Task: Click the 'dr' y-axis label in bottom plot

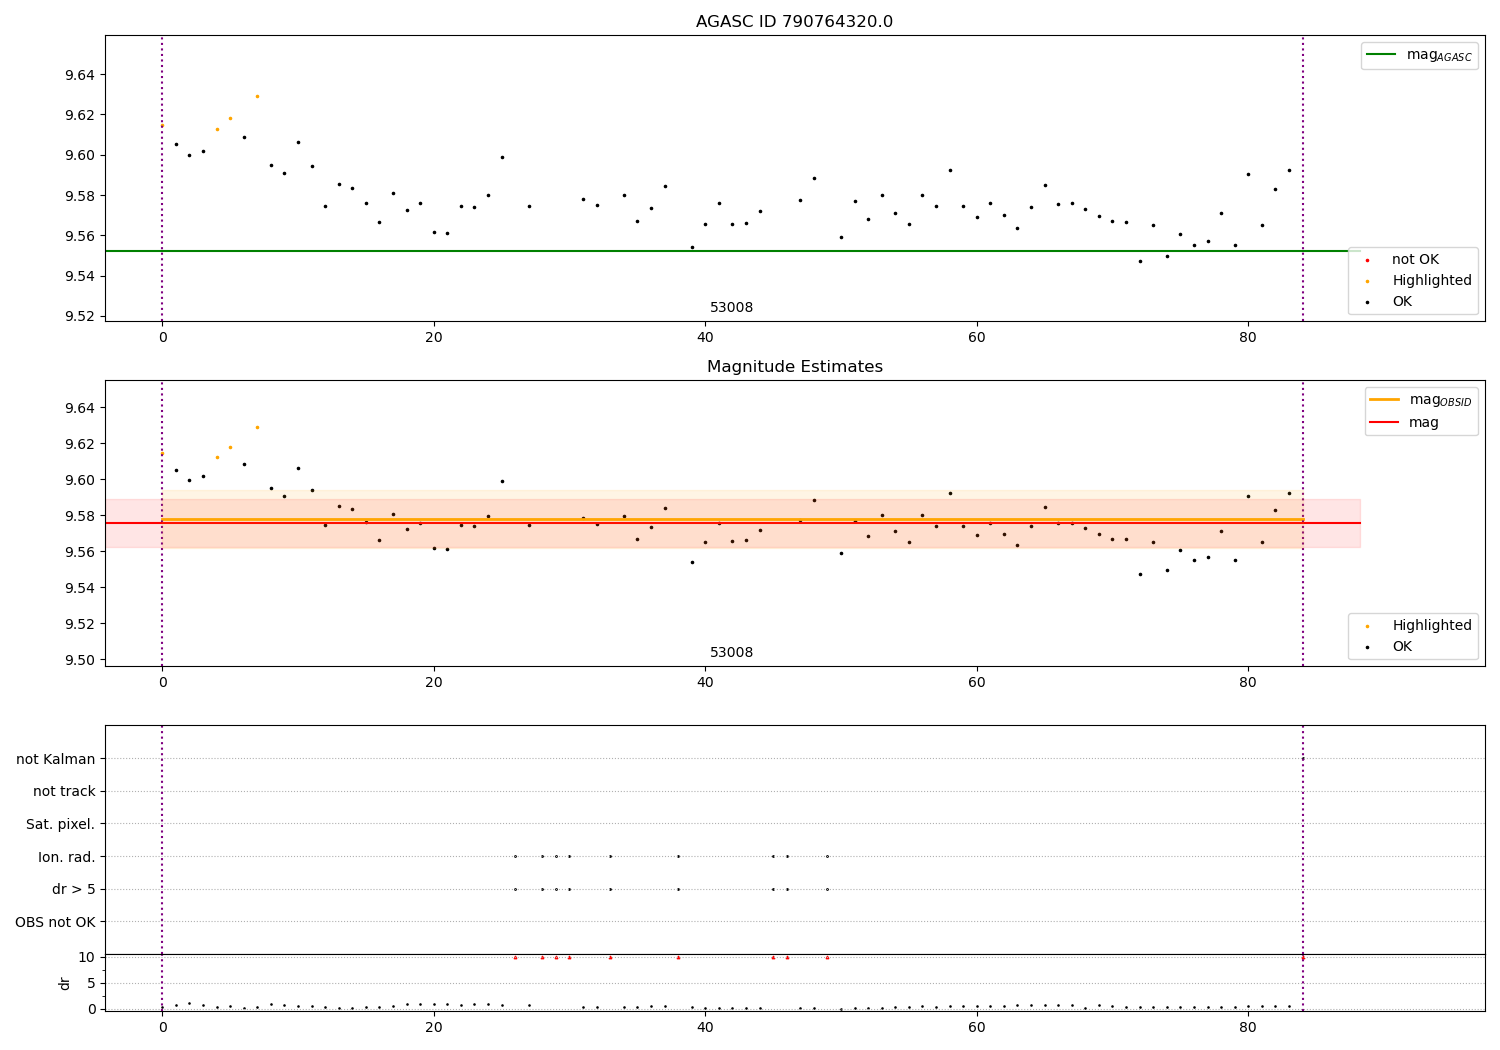Action: 65,983
